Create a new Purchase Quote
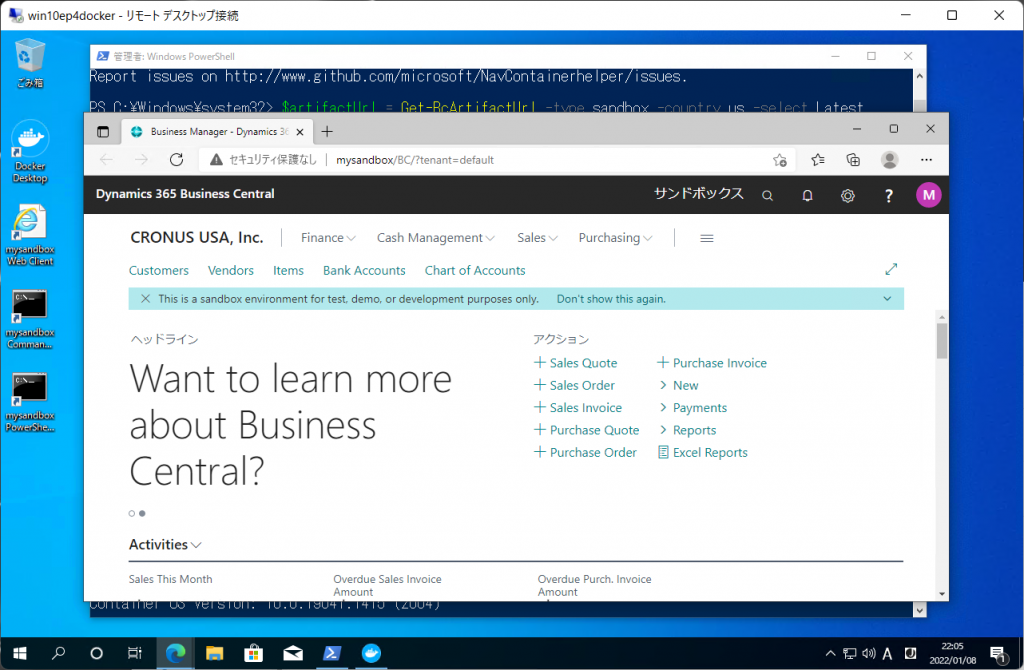The image size is (1024, 670). [586, 430]
